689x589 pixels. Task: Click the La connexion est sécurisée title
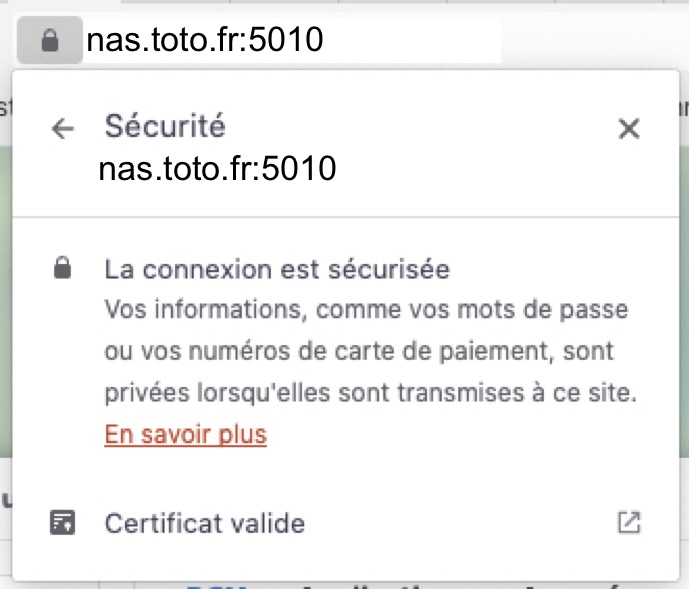coord(277,269)
